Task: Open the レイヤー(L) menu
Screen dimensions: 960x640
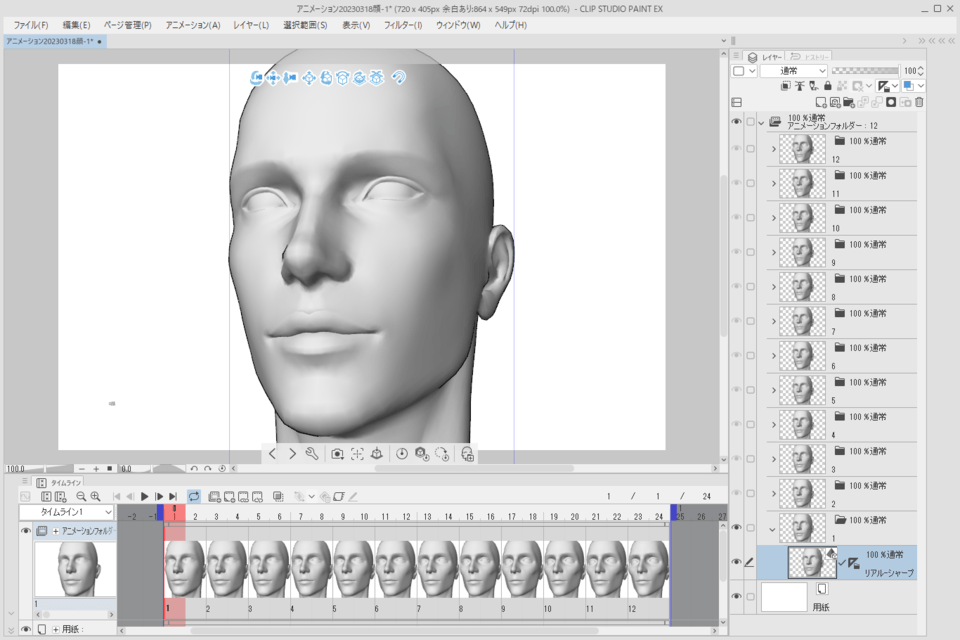Action: click(x=250, y=25)
